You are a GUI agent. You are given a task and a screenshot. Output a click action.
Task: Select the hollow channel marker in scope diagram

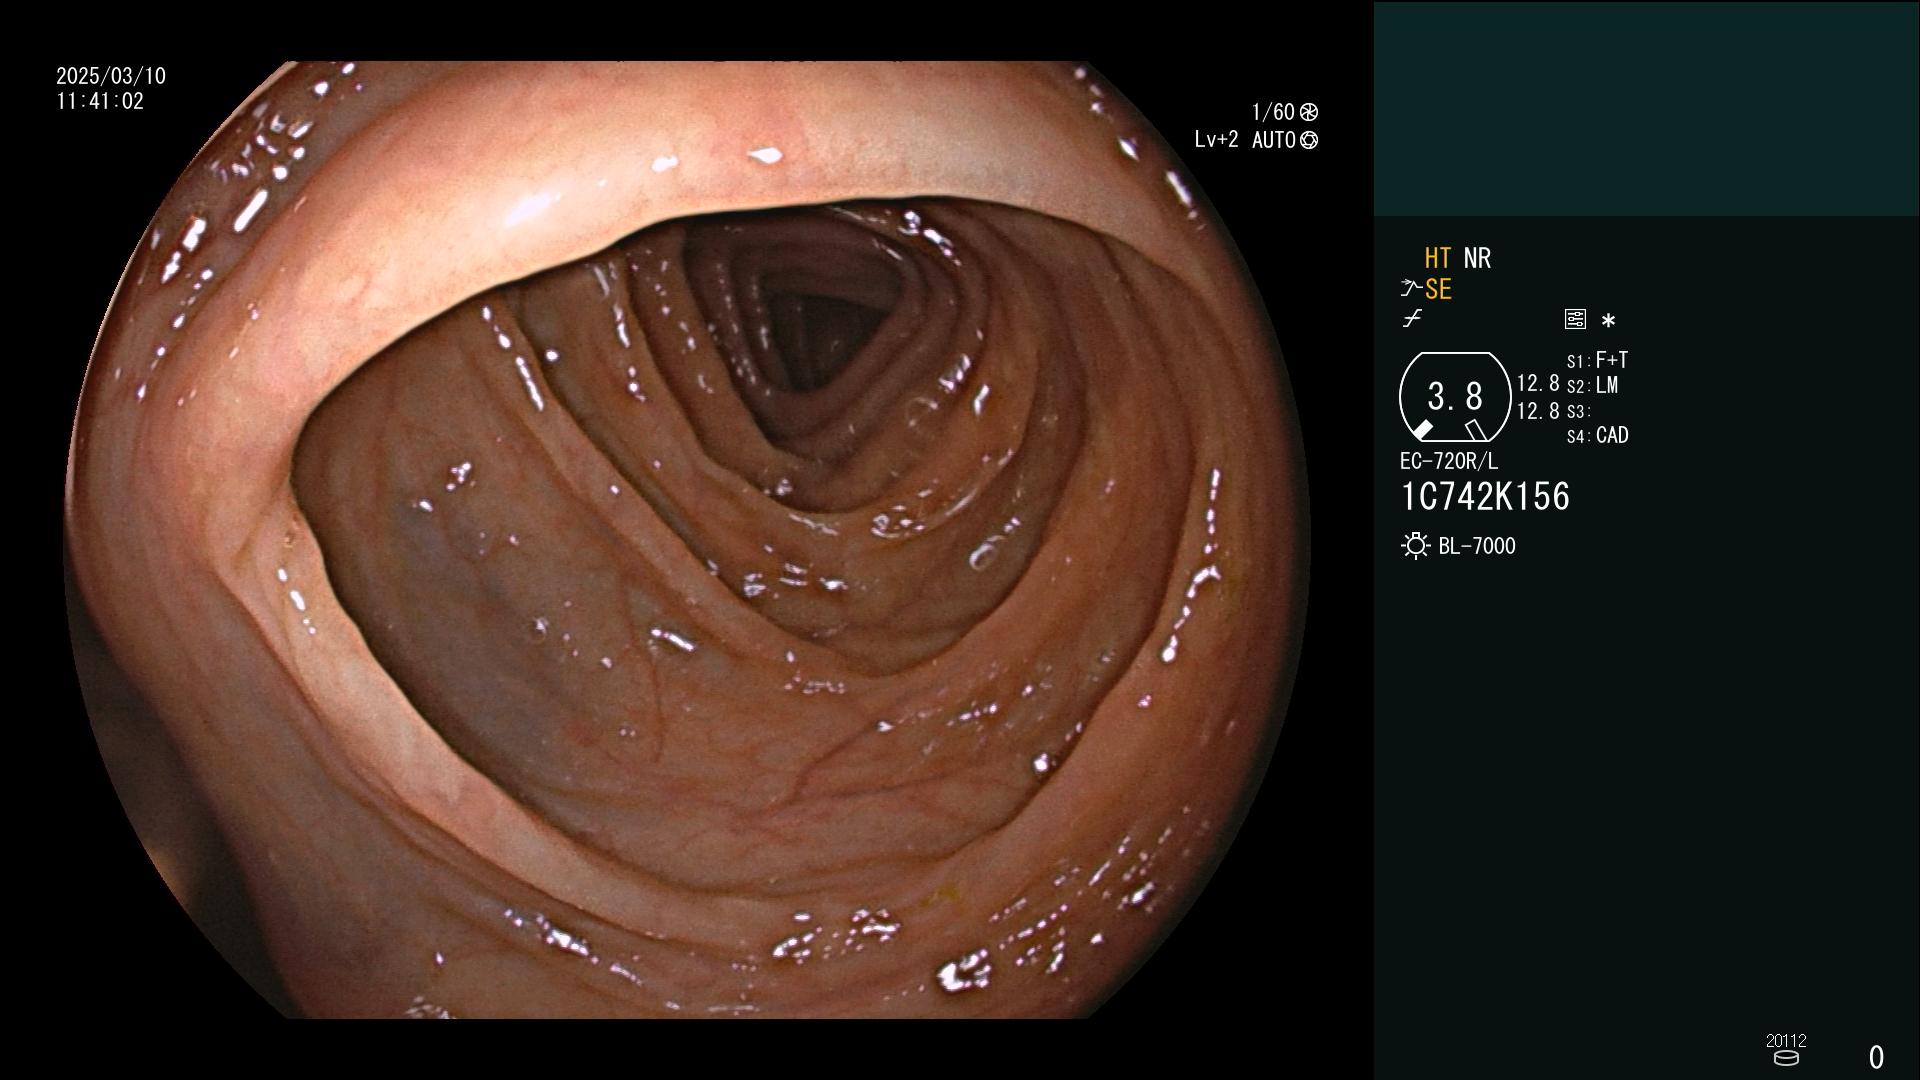pyautogui.click(x=1475, y=430)
